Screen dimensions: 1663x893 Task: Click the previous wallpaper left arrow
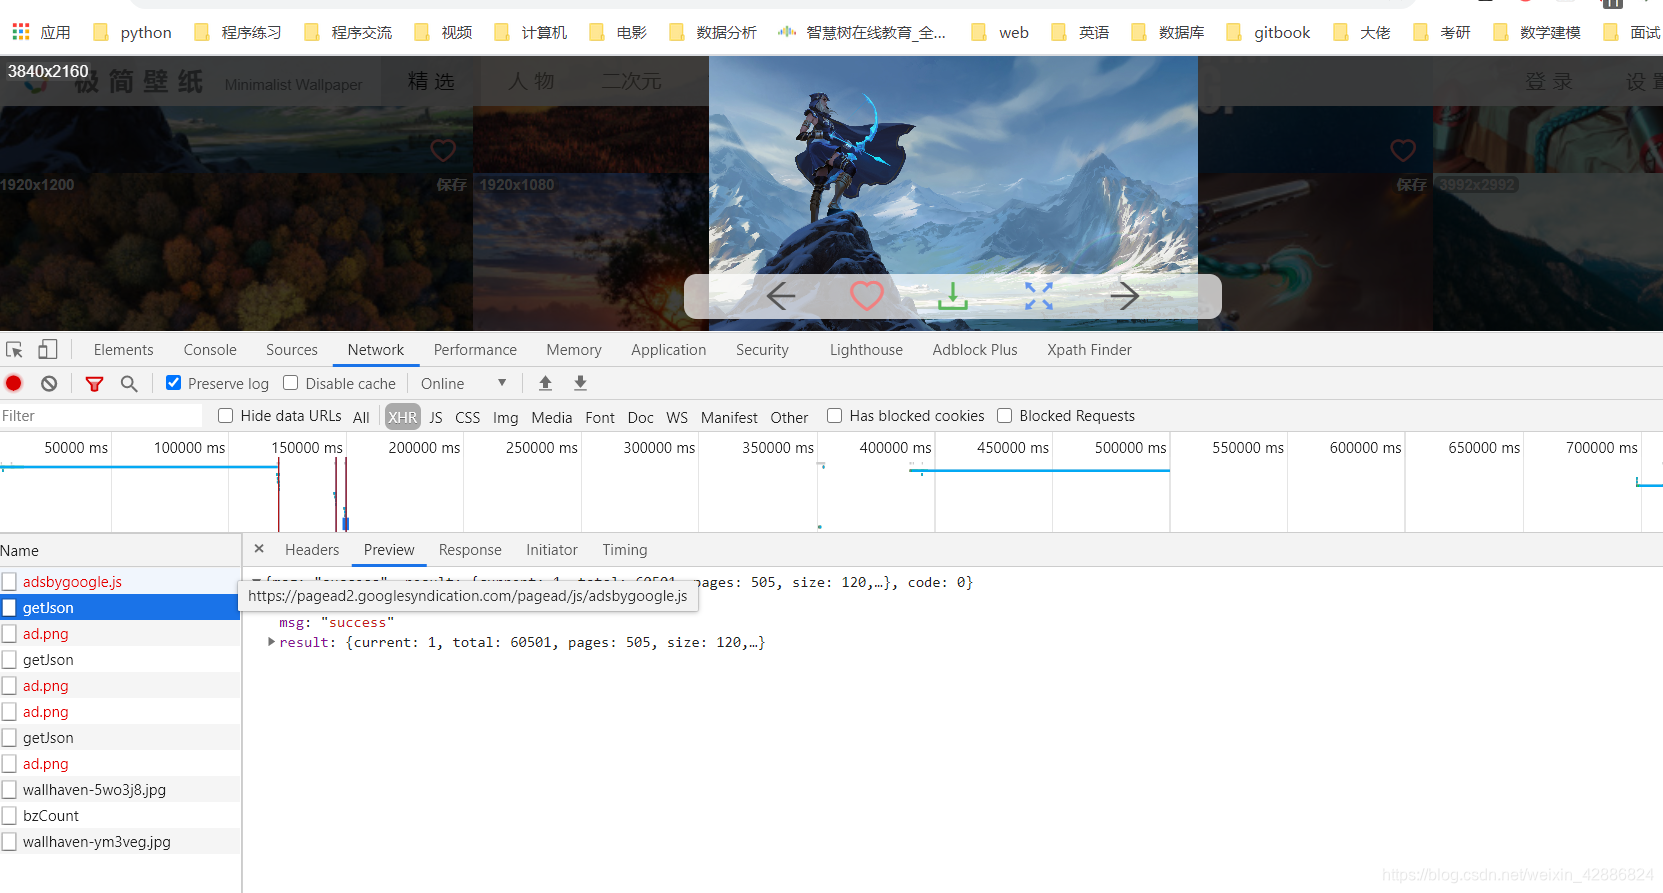[781, 296]
